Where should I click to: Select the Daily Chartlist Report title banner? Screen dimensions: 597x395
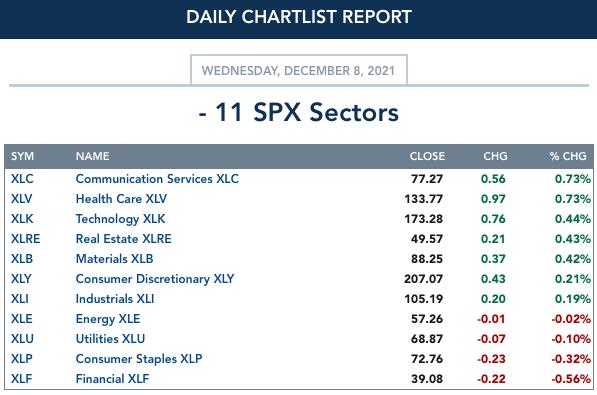pyautogui.click(x=298, y=18)
